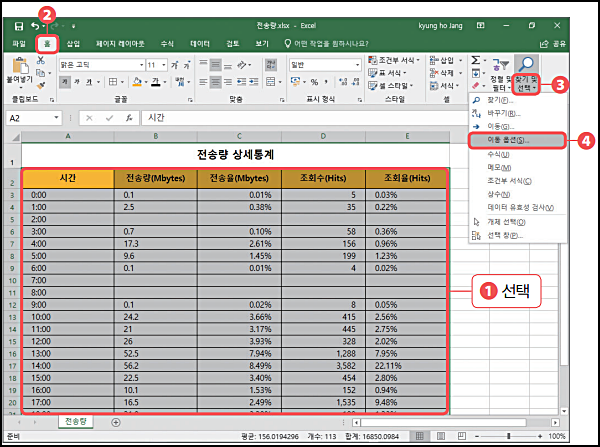Increase font size with large 가 icon
Image resolution: width=600 pixels, height=447 pixels.
tap(175, 65)
